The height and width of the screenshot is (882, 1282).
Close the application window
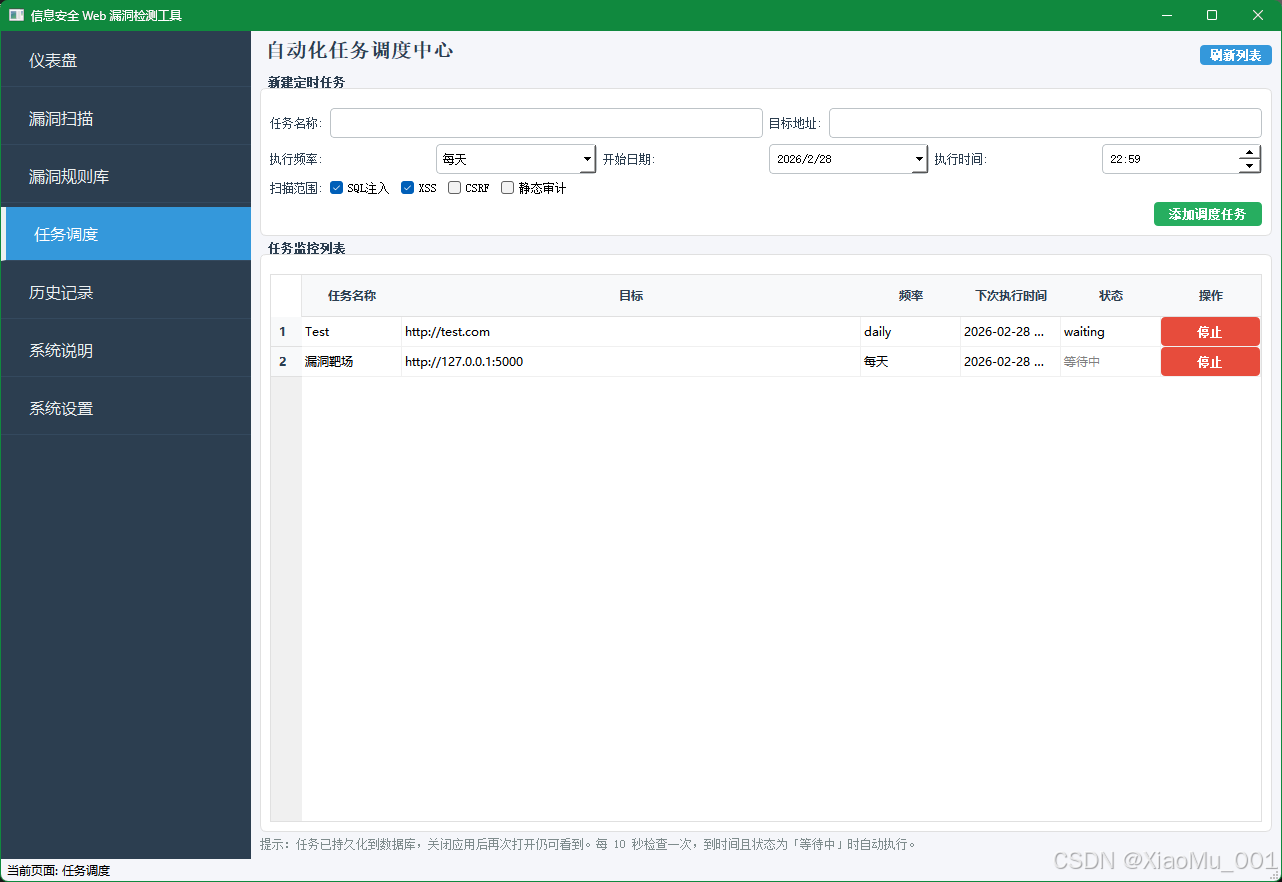click(x=1258, y=15)
